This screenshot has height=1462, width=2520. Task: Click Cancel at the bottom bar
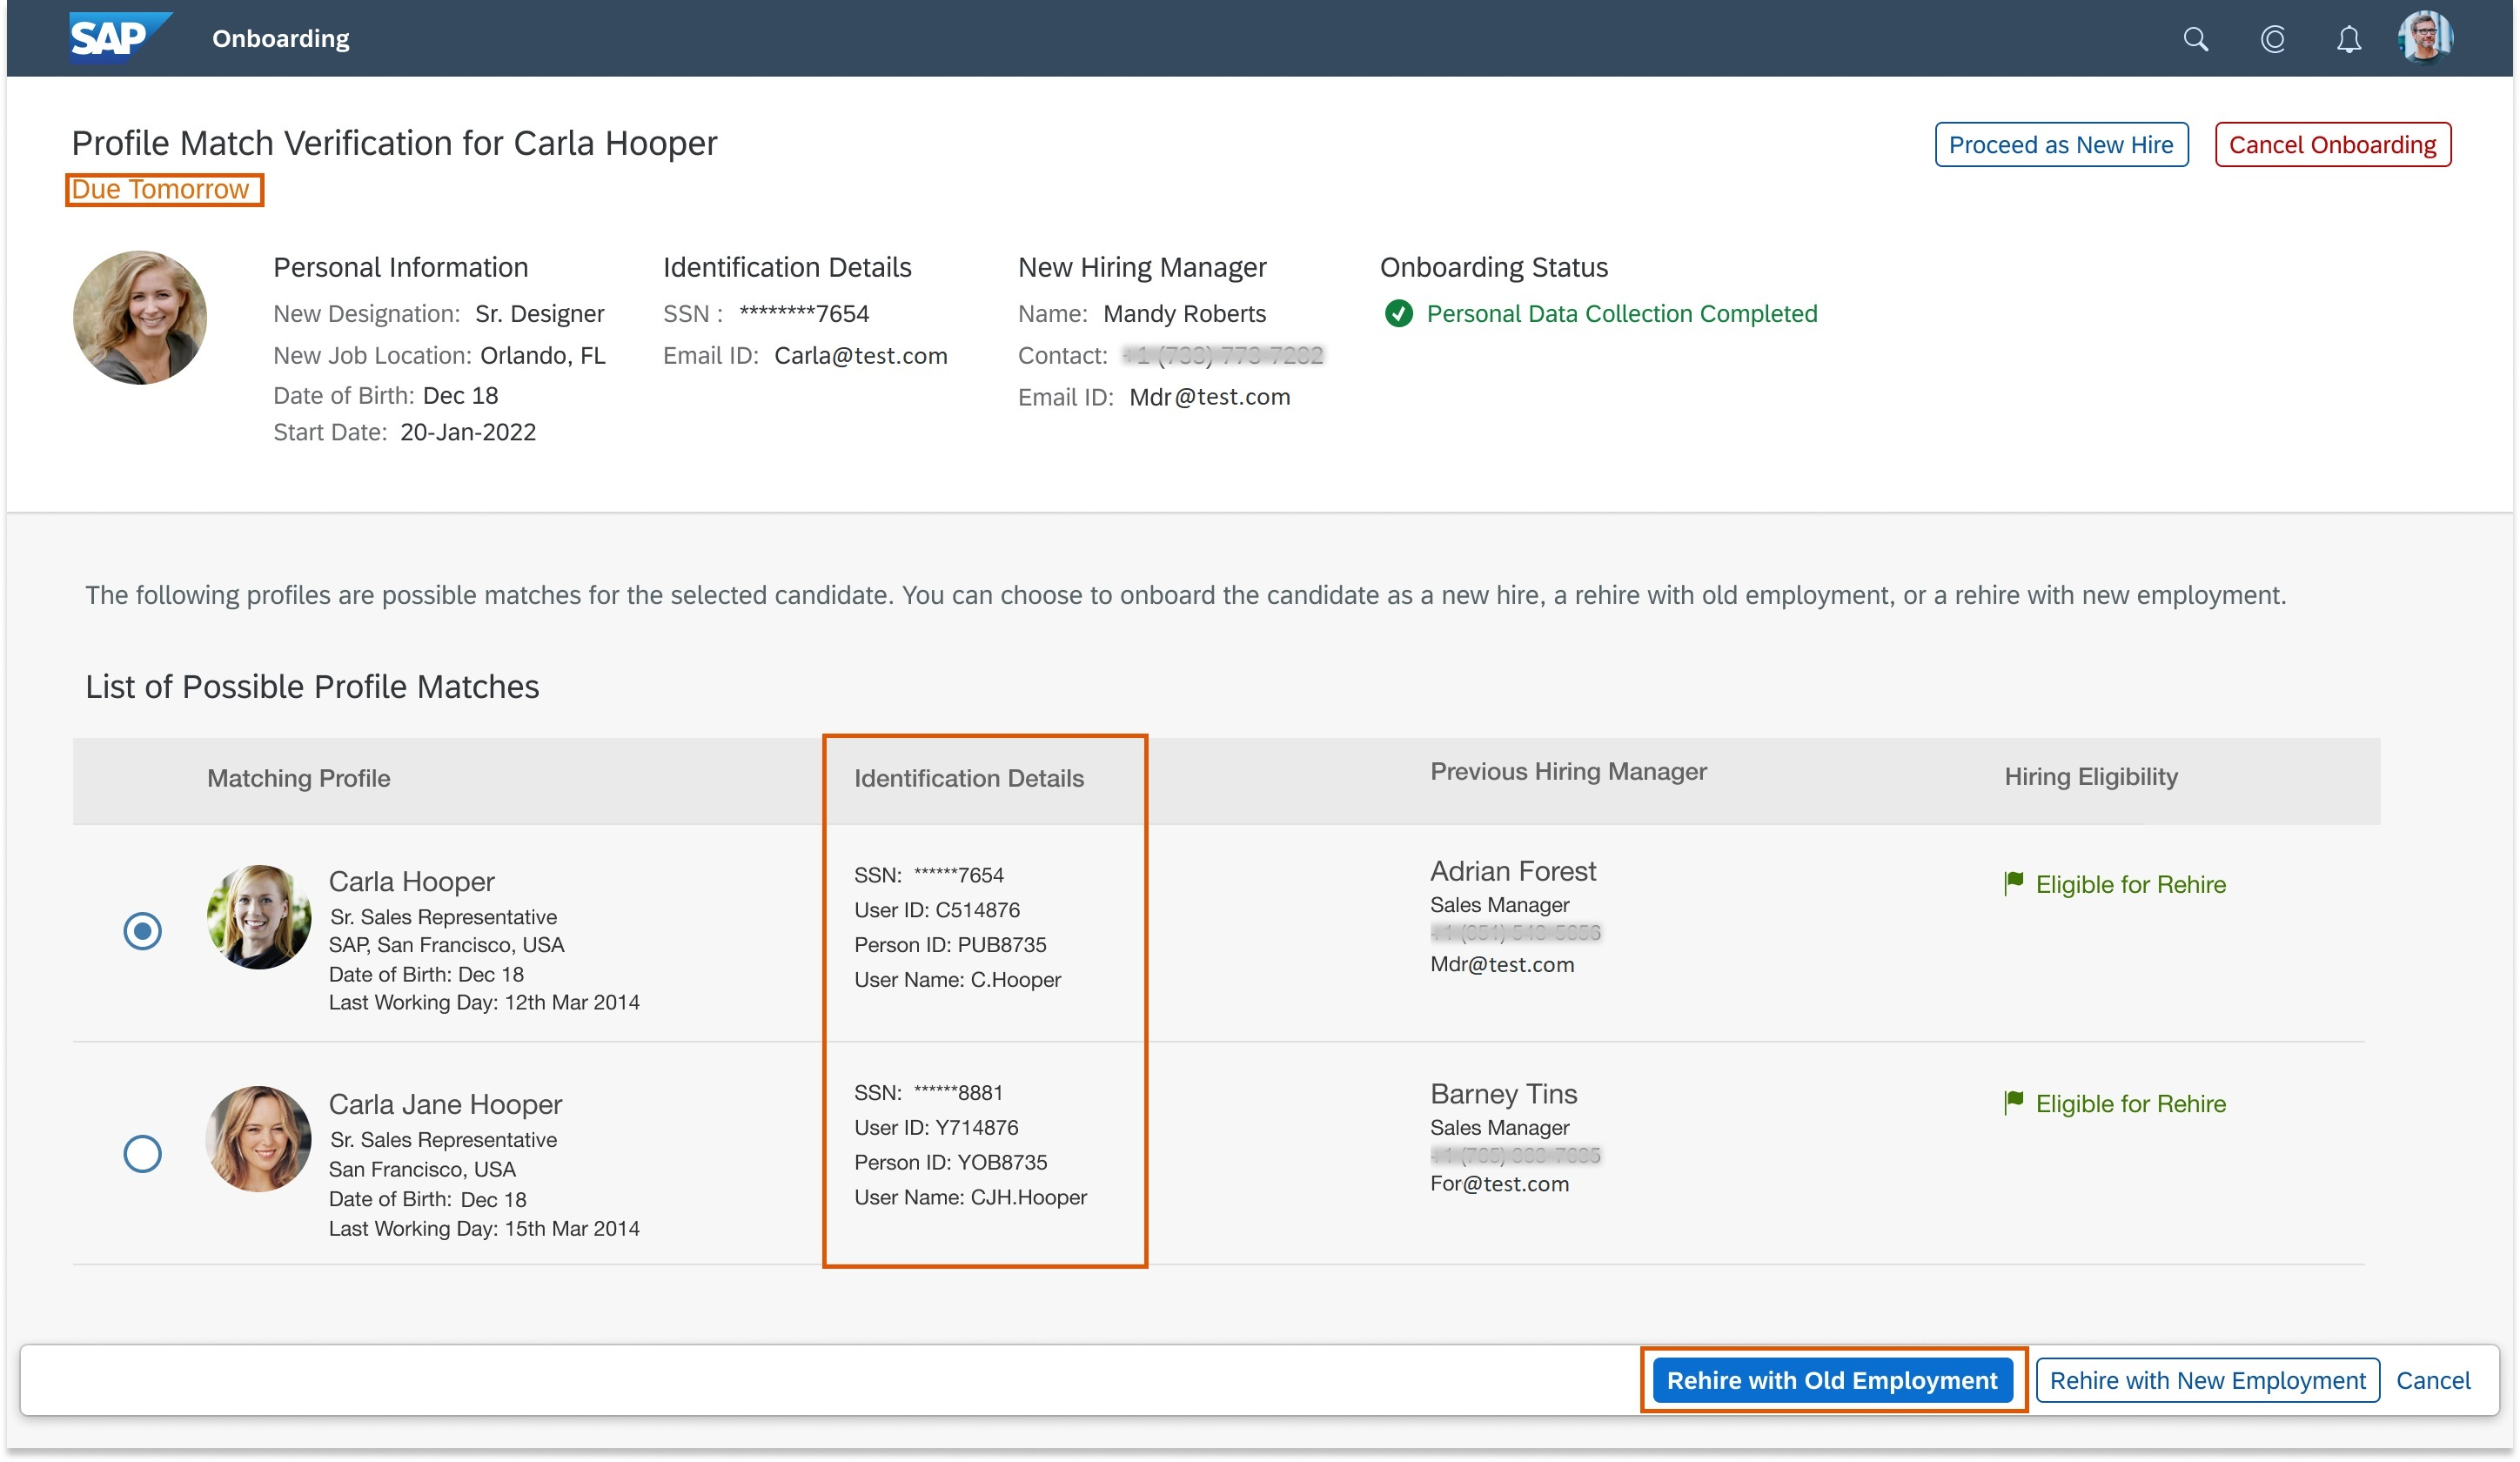click(2434, 1380)
